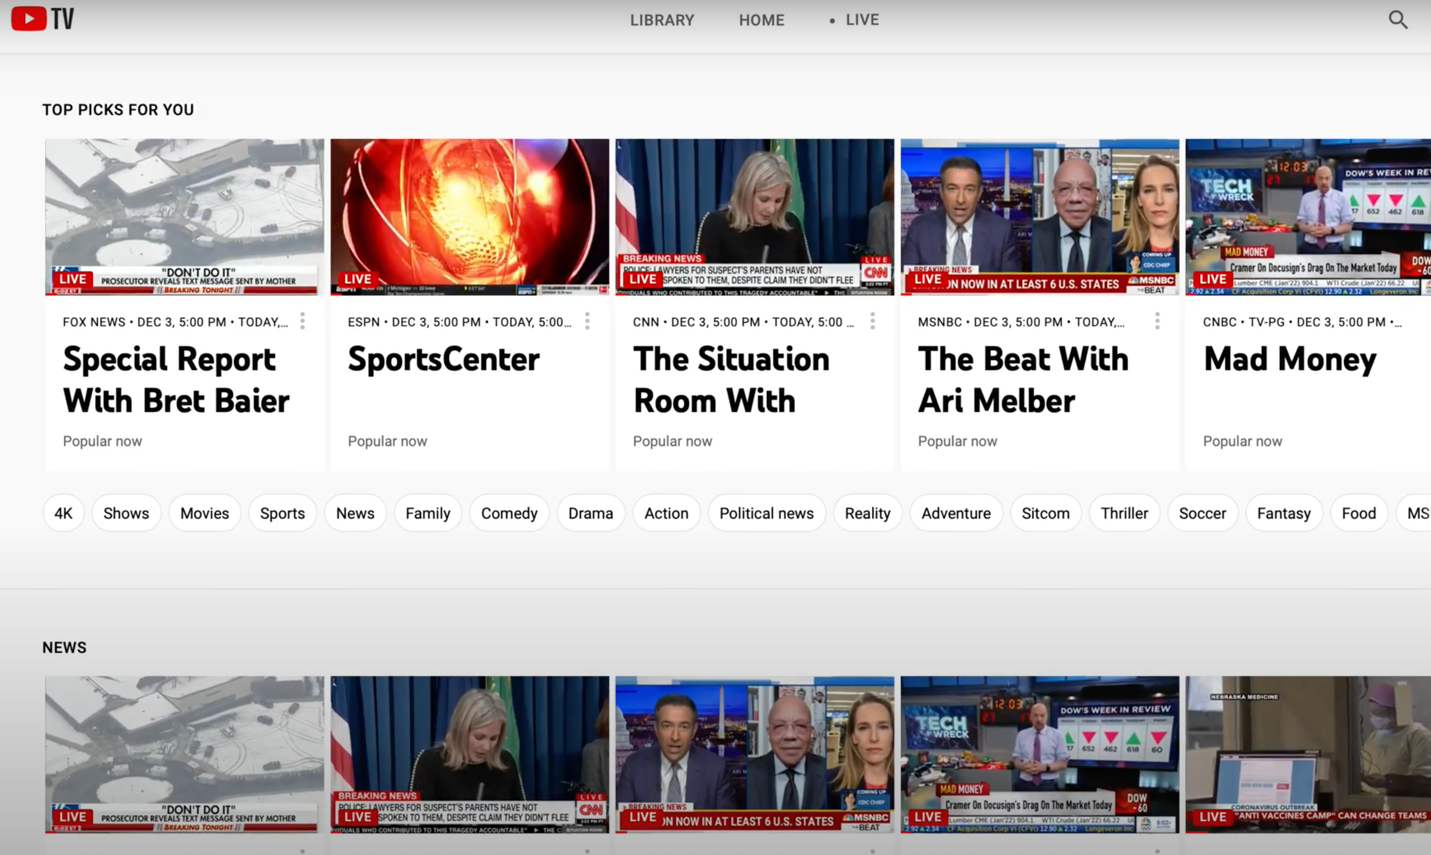
Task: Open The Situation Room With title
Action: [x=731, y=379]
